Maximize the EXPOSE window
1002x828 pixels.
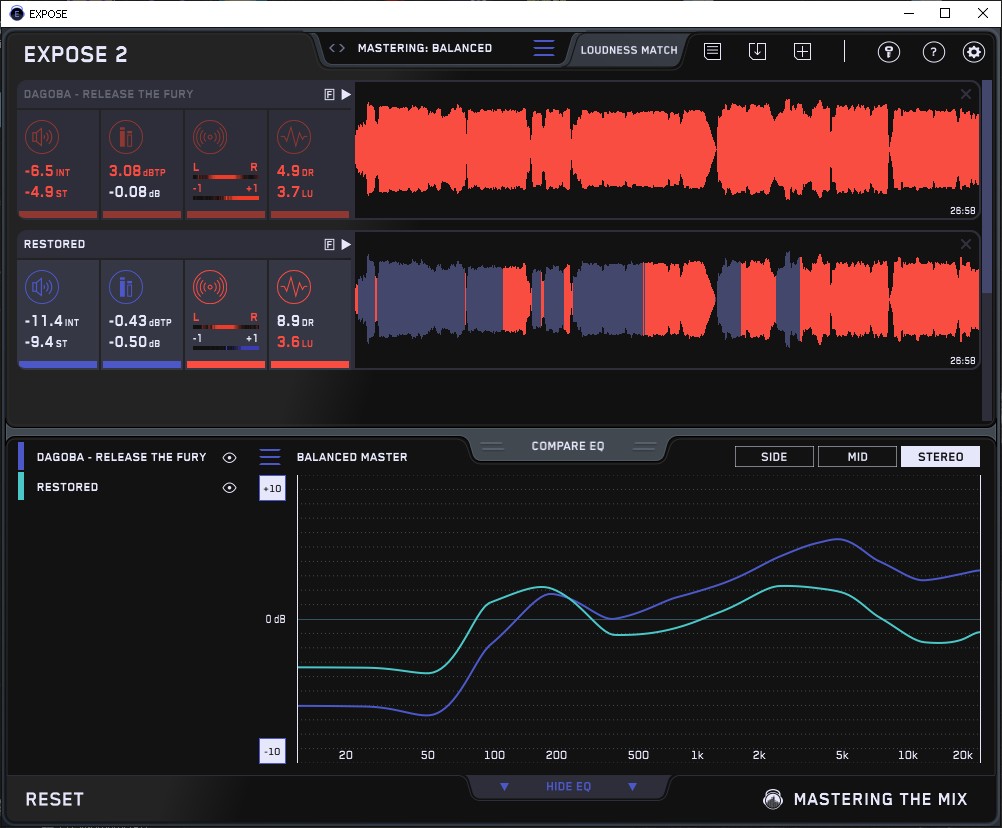[945, 13]
